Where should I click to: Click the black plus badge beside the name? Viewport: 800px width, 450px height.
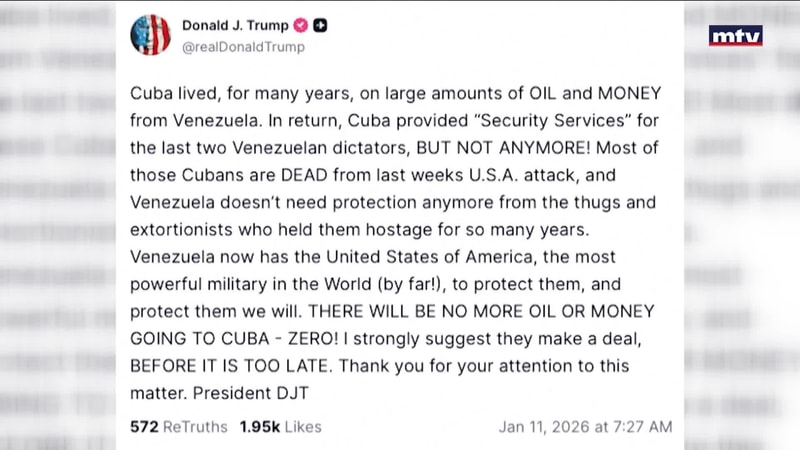(320, 25)
